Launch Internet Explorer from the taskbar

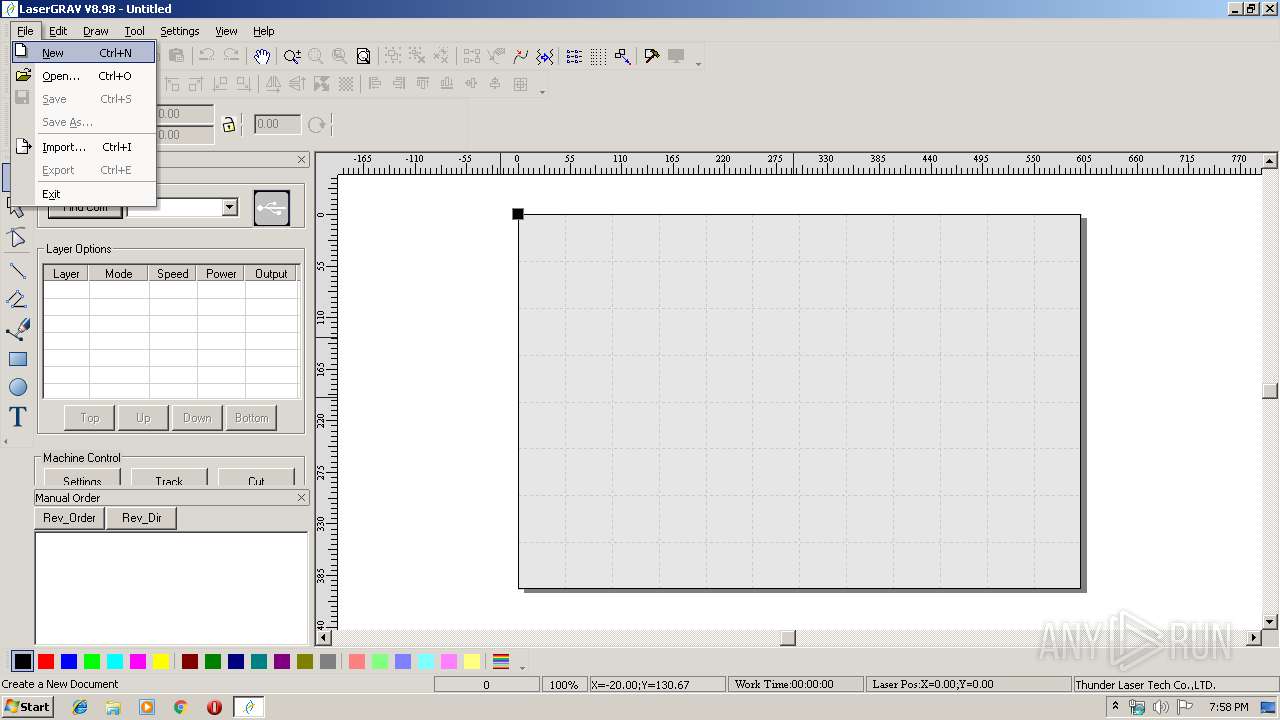[x=80, y=707]
